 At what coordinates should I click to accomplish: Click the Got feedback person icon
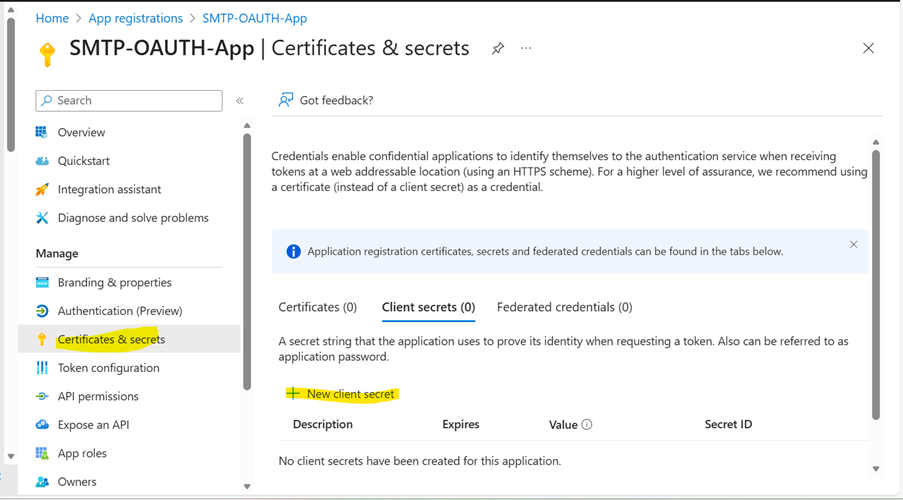pyautogui.click(x=286, y=100)
